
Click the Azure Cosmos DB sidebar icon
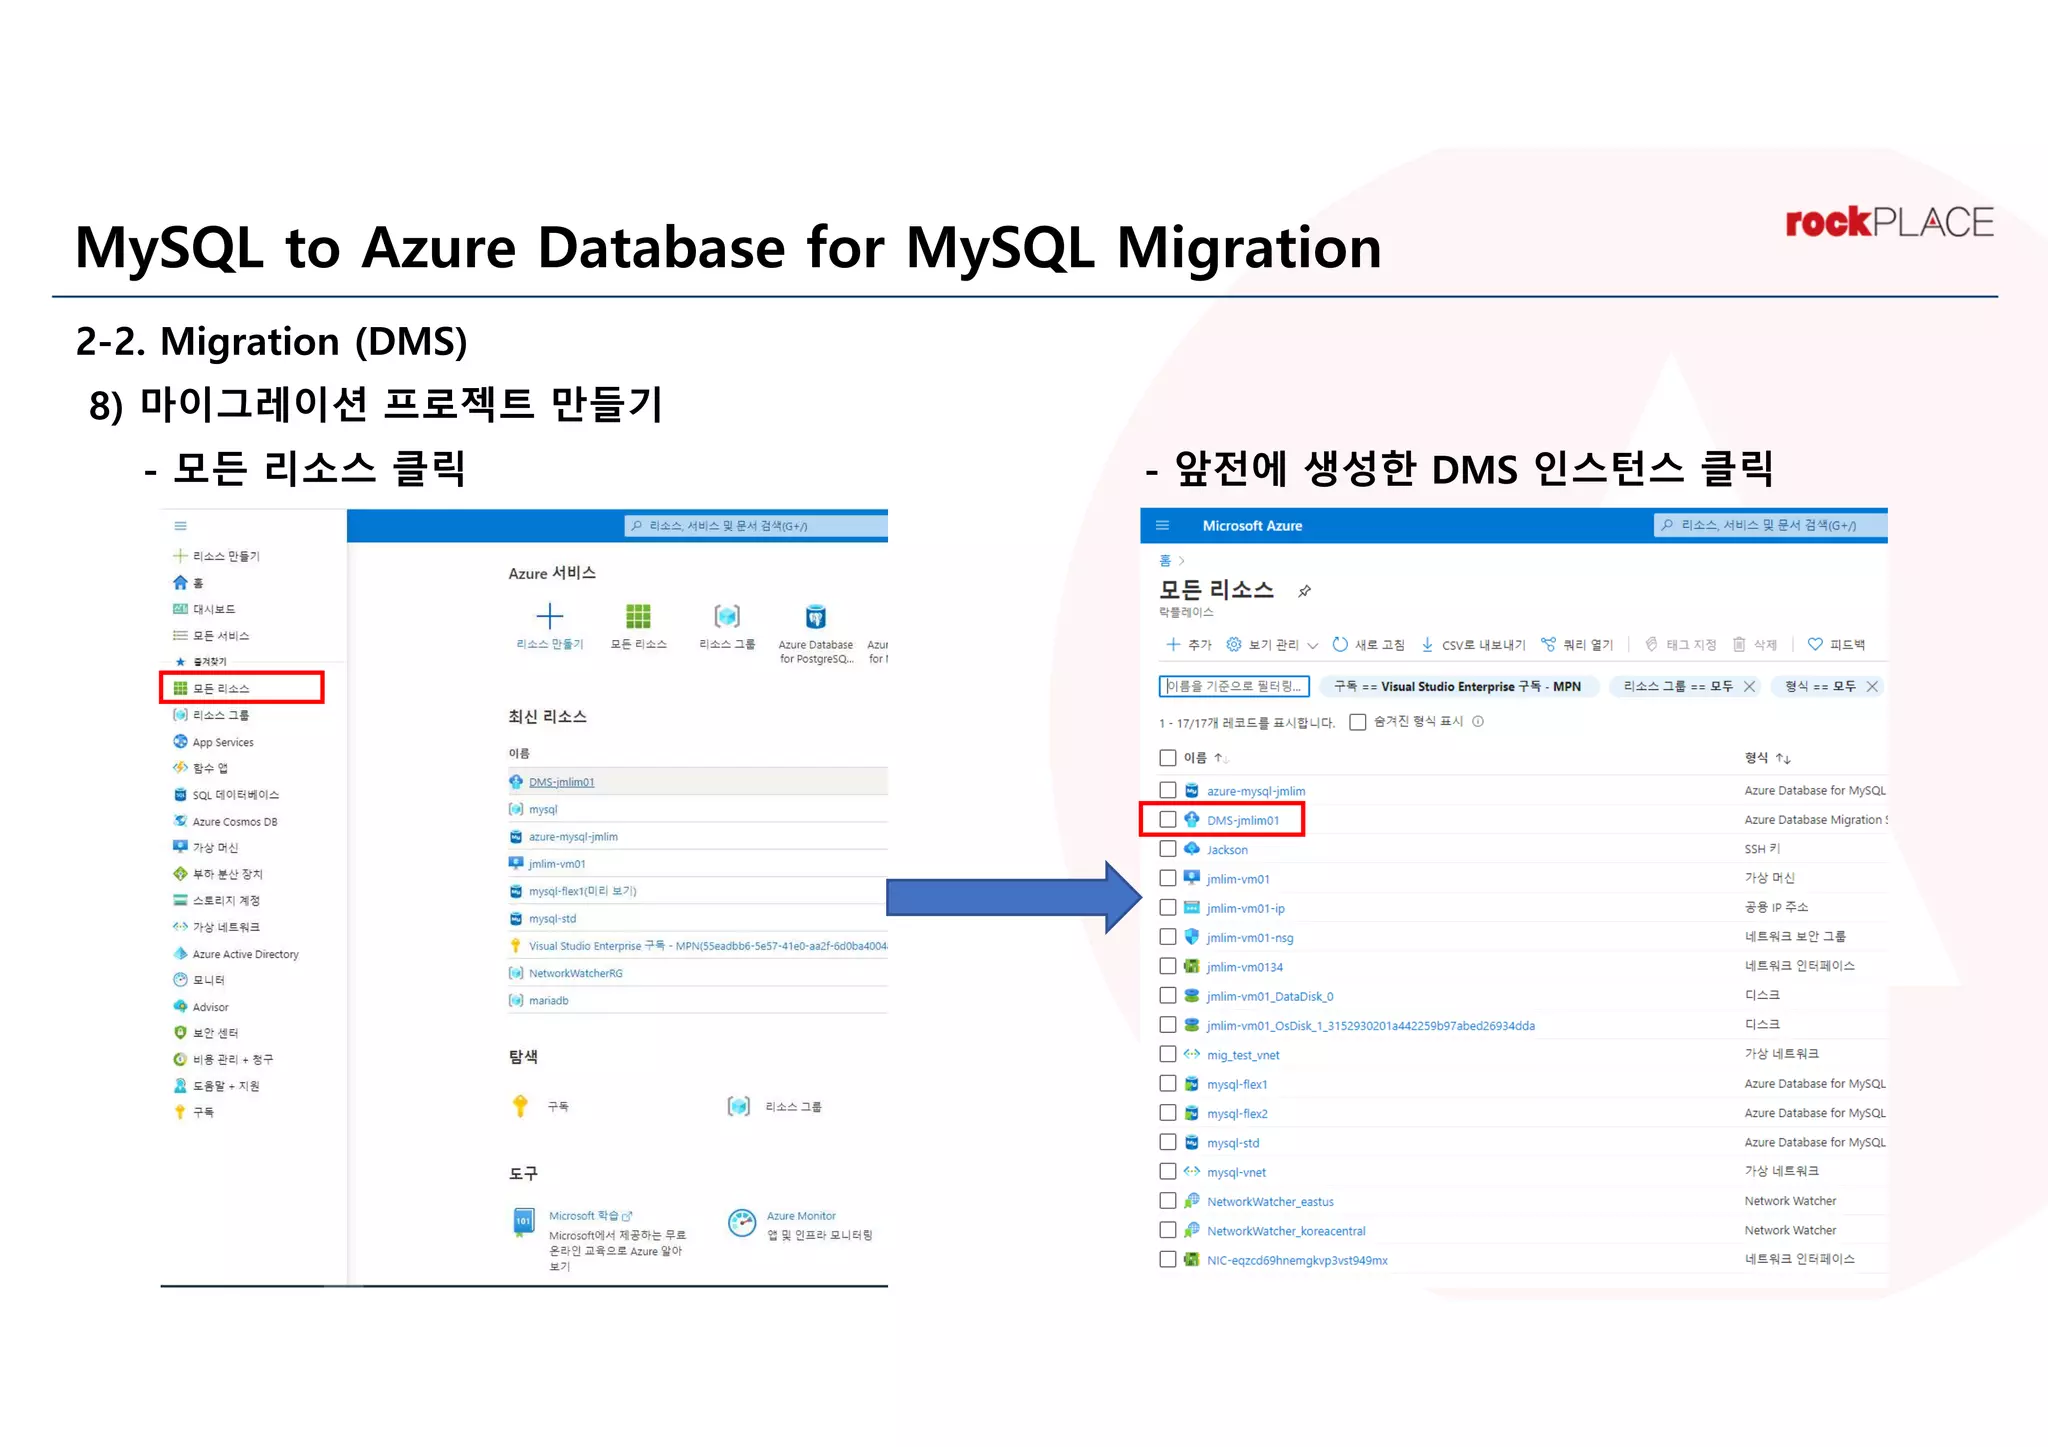180,821
